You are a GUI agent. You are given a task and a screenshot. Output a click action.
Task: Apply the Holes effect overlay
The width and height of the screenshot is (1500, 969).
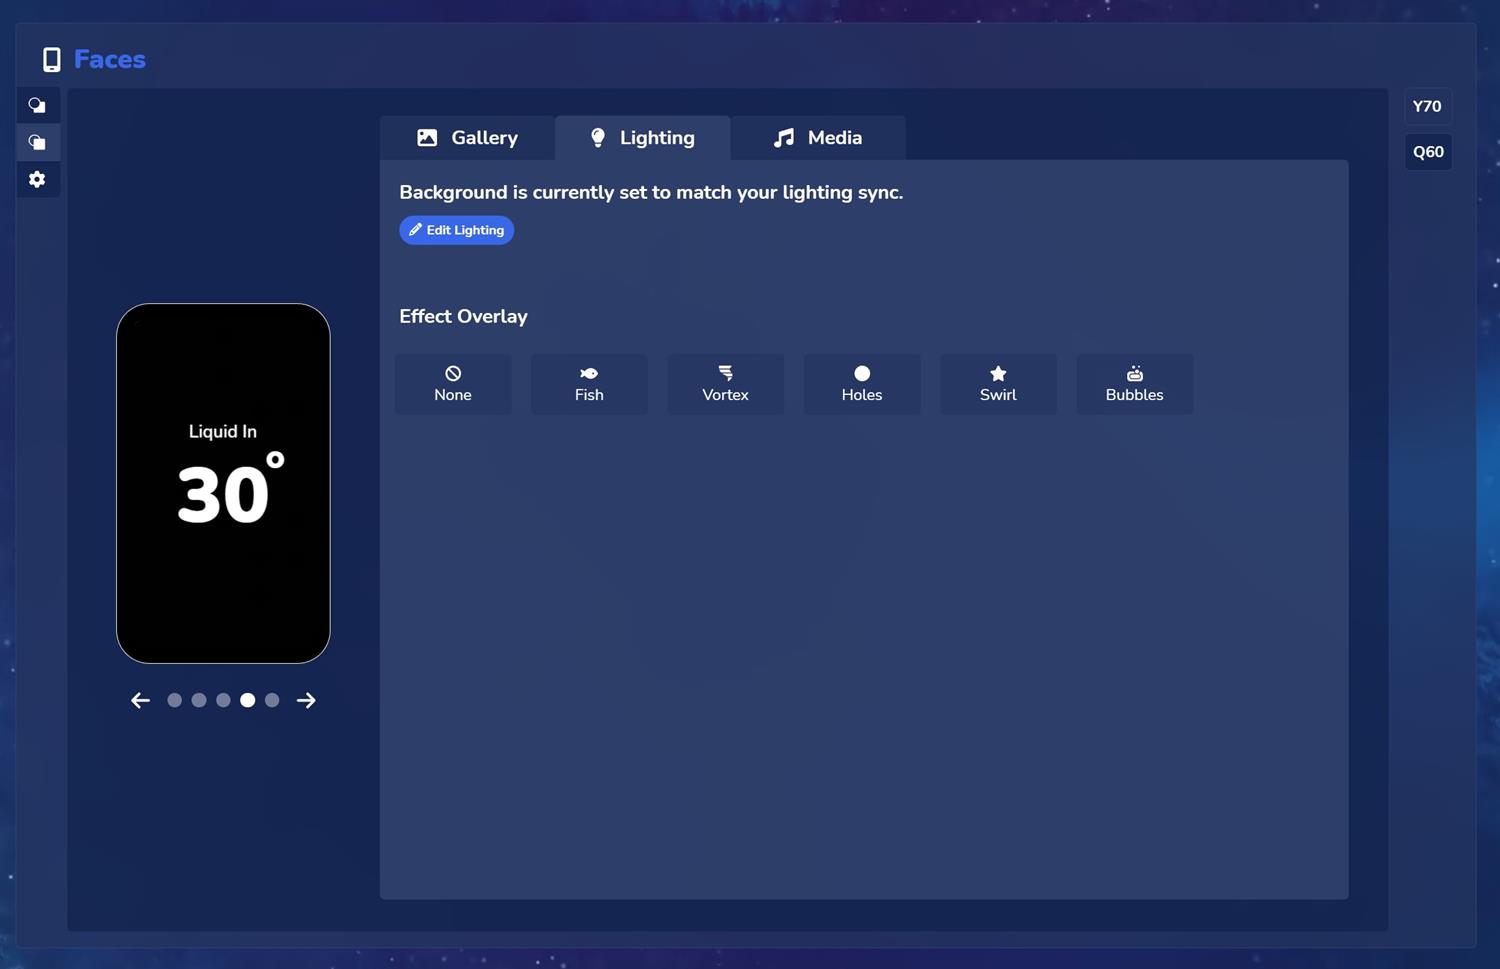click(861, 384)
